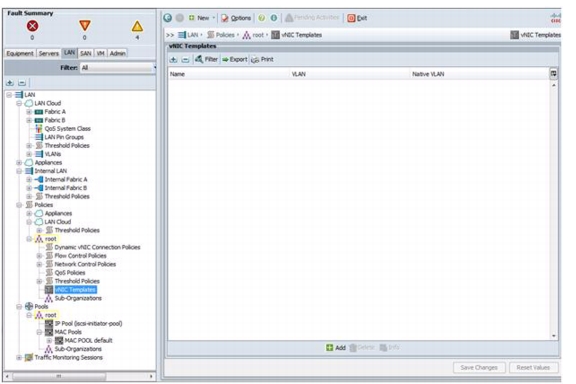Click Reset Values button

(x=533, y=367)
